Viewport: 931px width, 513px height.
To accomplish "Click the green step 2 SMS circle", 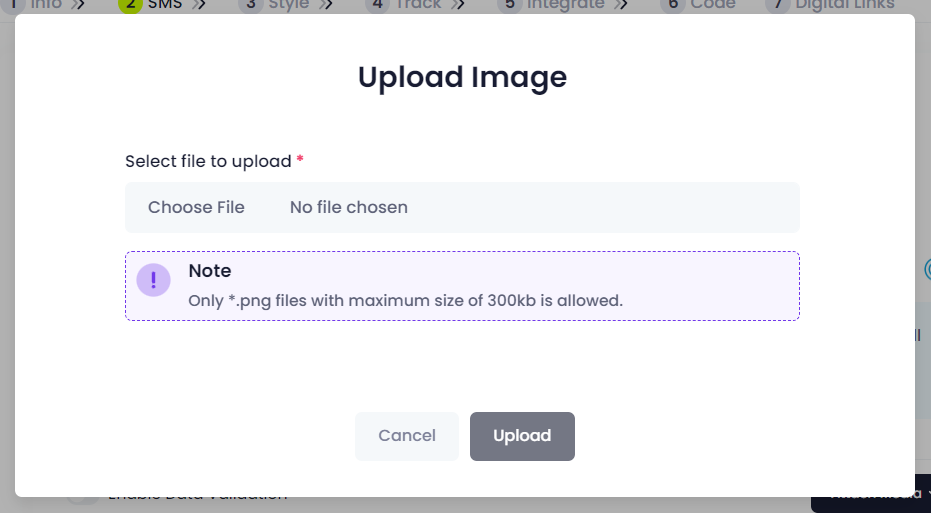I will pyautogui.click(x=130, y=6).
